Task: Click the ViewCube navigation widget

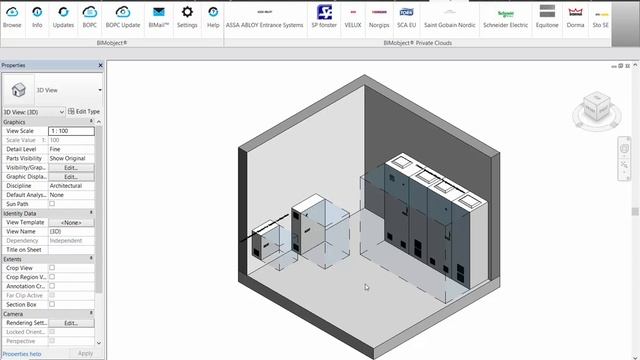Action: click(x=597, y=110)
